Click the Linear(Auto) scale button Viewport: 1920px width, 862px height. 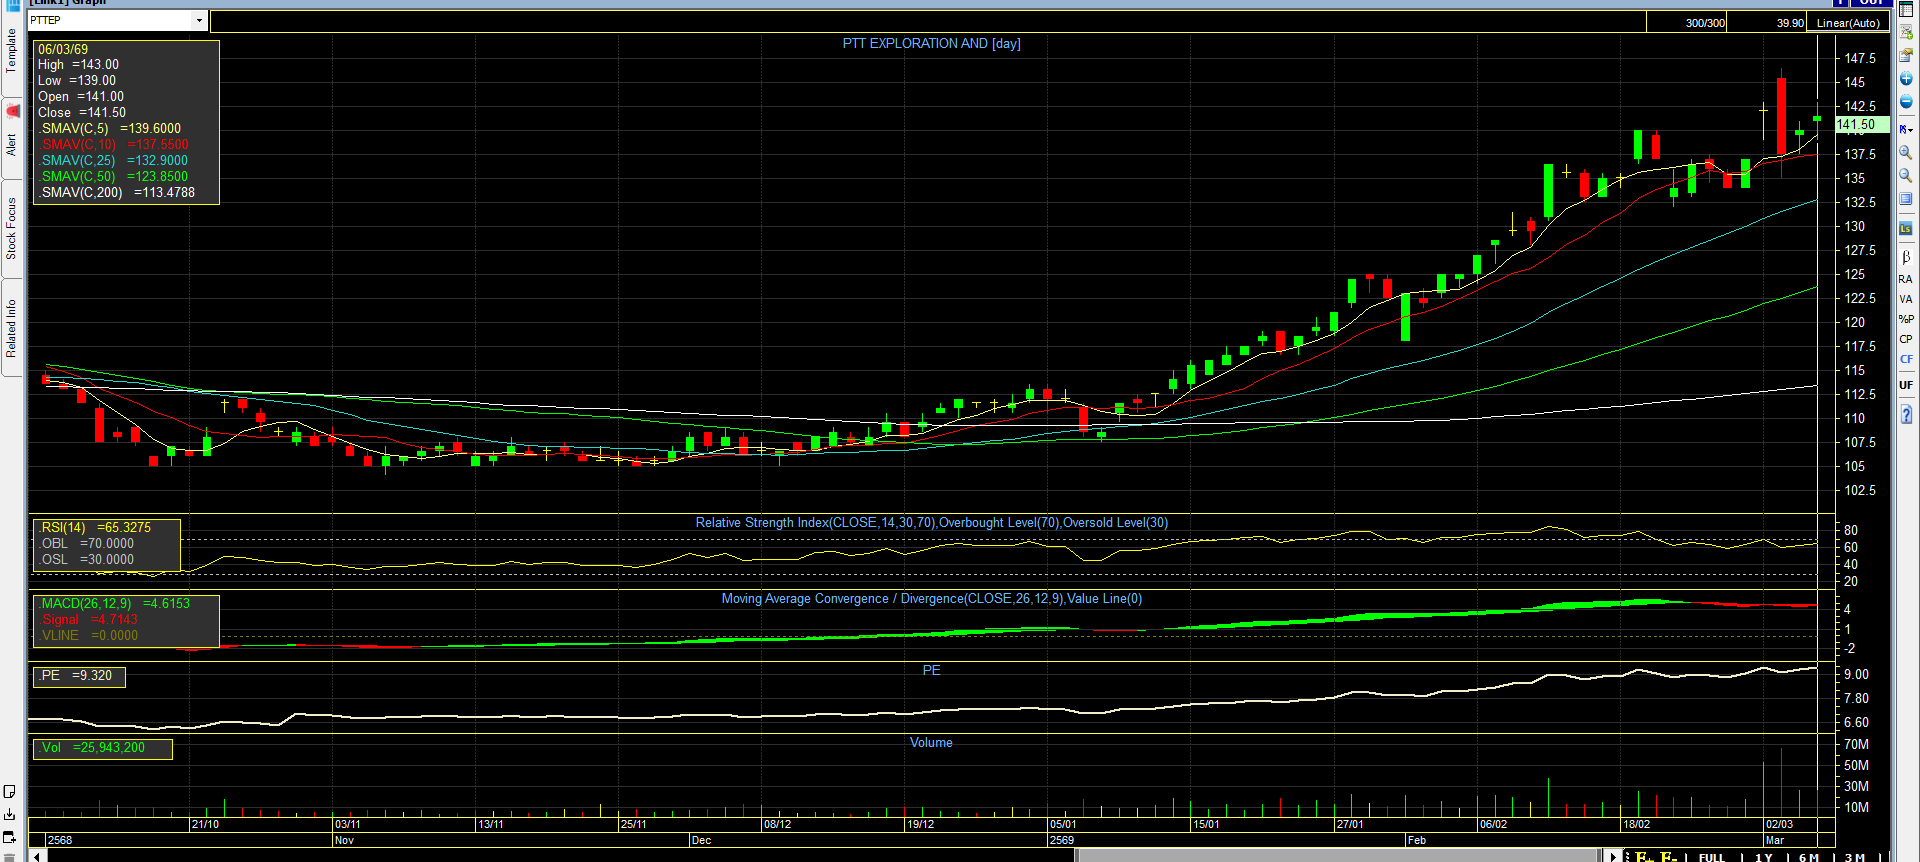[x=1848, y=22]
